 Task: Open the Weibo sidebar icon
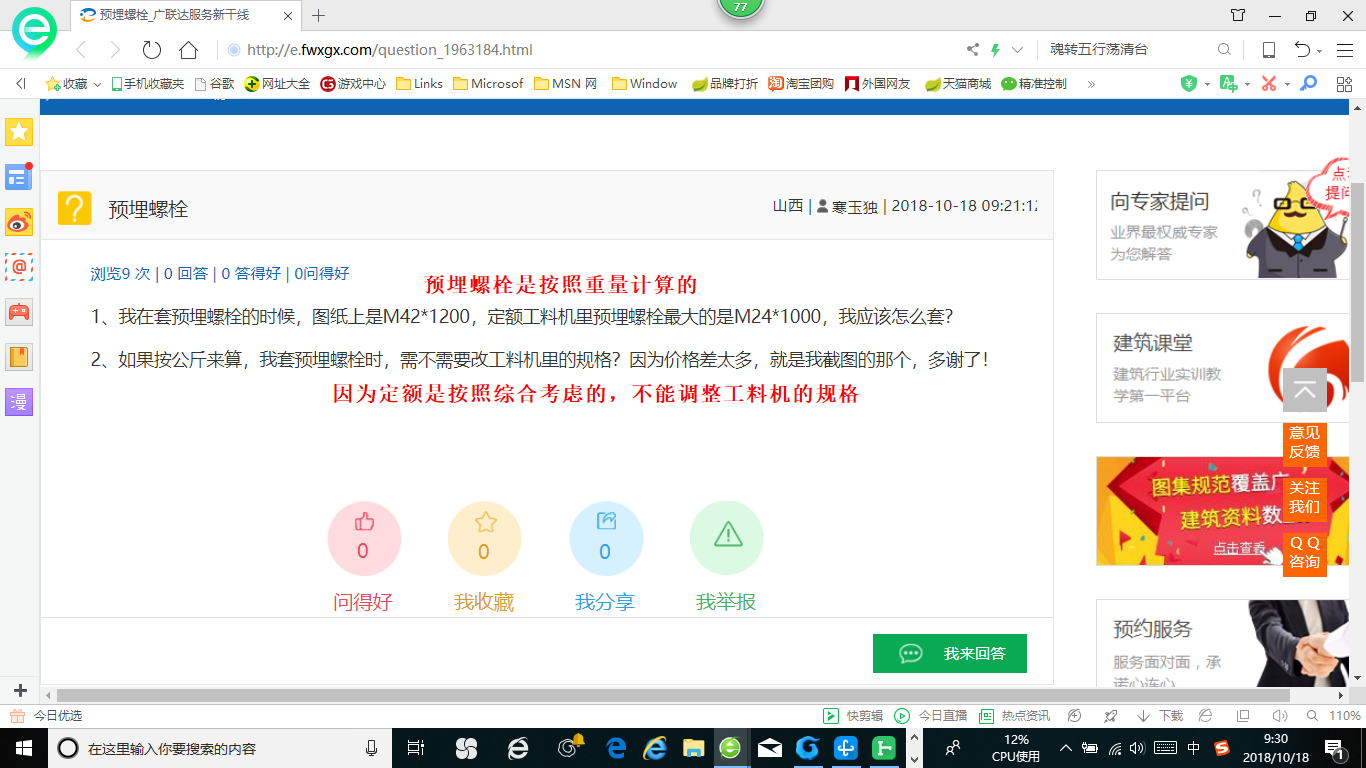pos(19,222)
